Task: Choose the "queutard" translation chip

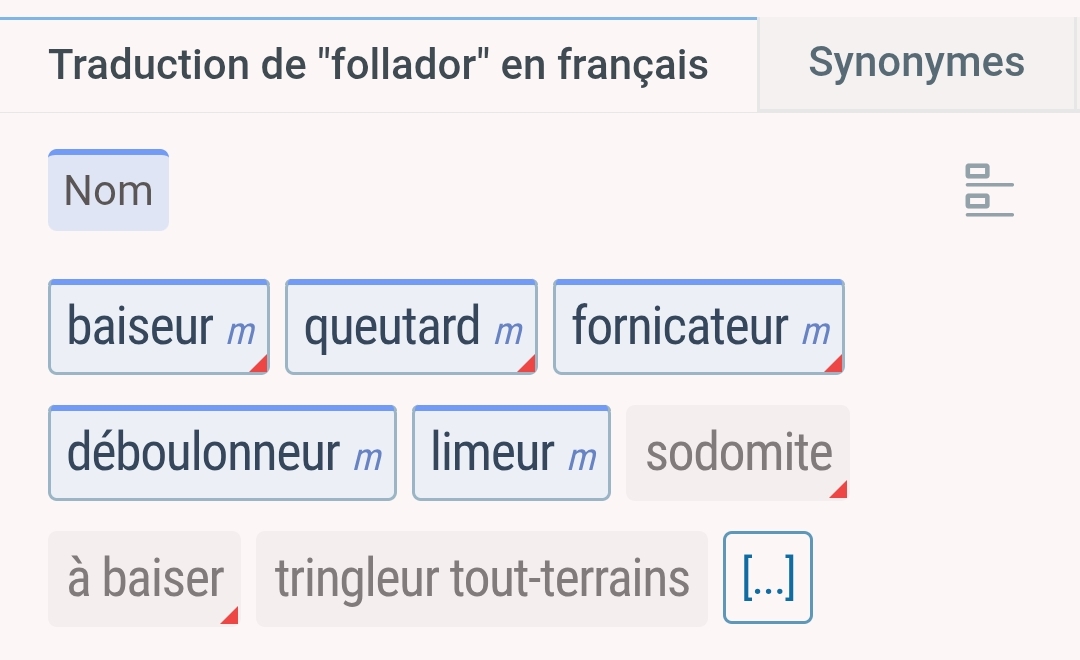Action: [x=392, y=328]
